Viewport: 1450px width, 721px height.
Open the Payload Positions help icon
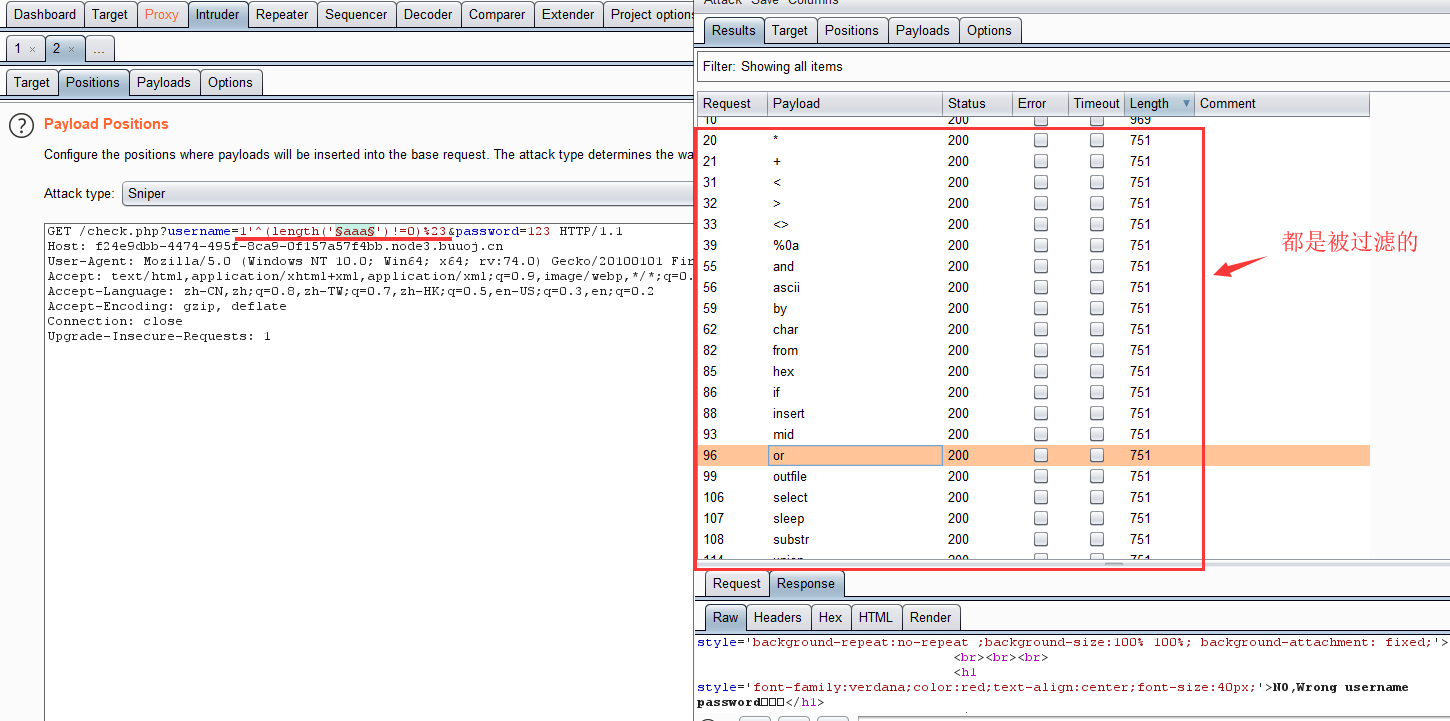(x=21, y=125)
